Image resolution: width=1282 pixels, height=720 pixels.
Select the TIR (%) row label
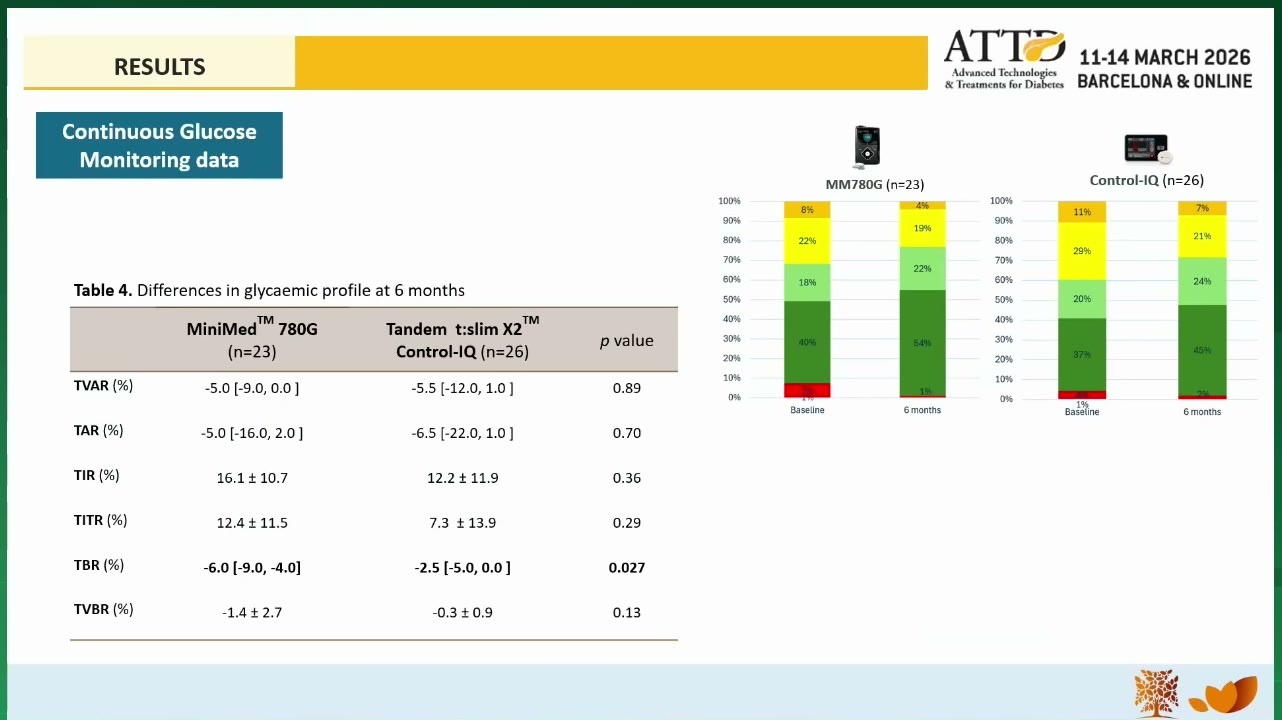96,475
